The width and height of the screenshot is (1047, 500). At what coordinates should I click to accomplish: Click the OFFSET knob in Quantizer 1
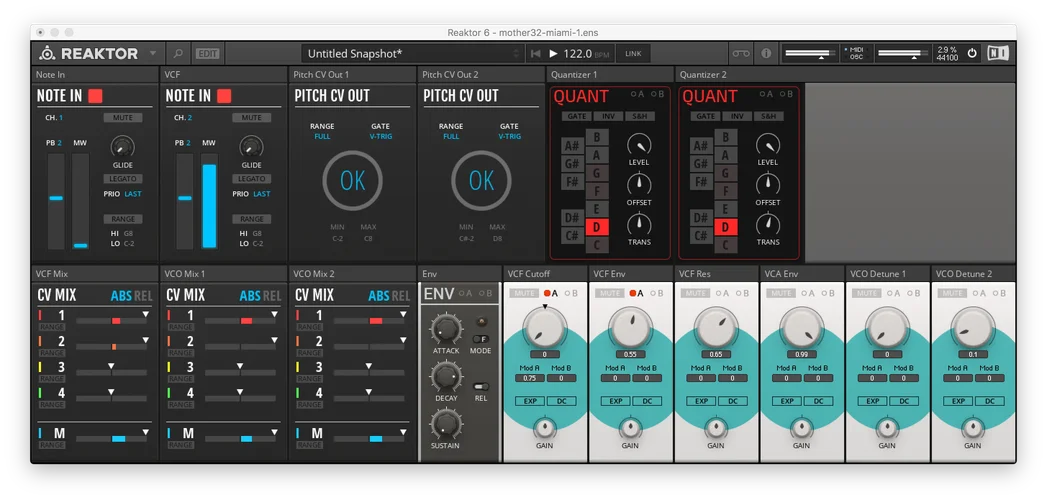coord(639,184)
